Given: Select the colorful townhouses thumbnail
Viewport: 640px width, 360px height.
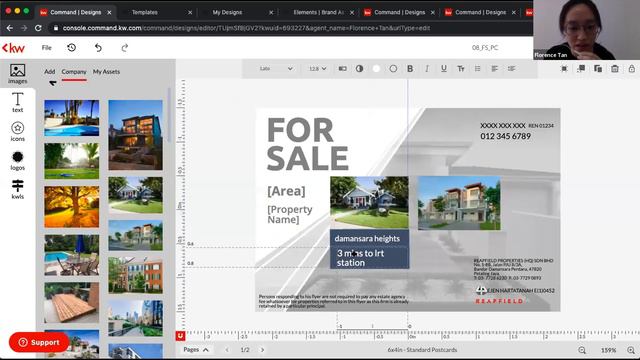Looking at the screenshot, I should coord(136,276).
